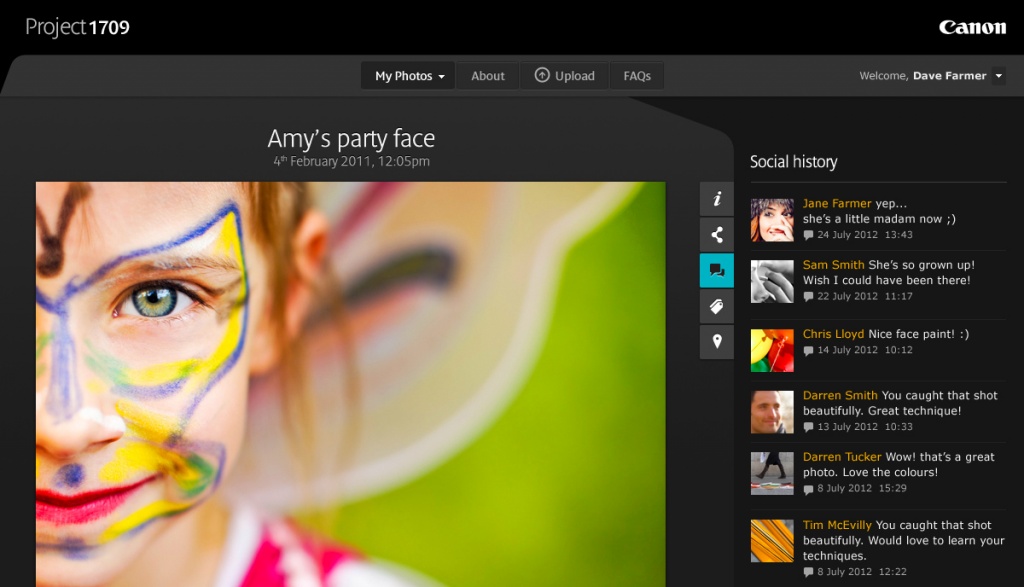The image size is (1024, 587).
Task: Click the photo date "4th February 2011, 12:05pm"
Action: [x=351, y=161]
